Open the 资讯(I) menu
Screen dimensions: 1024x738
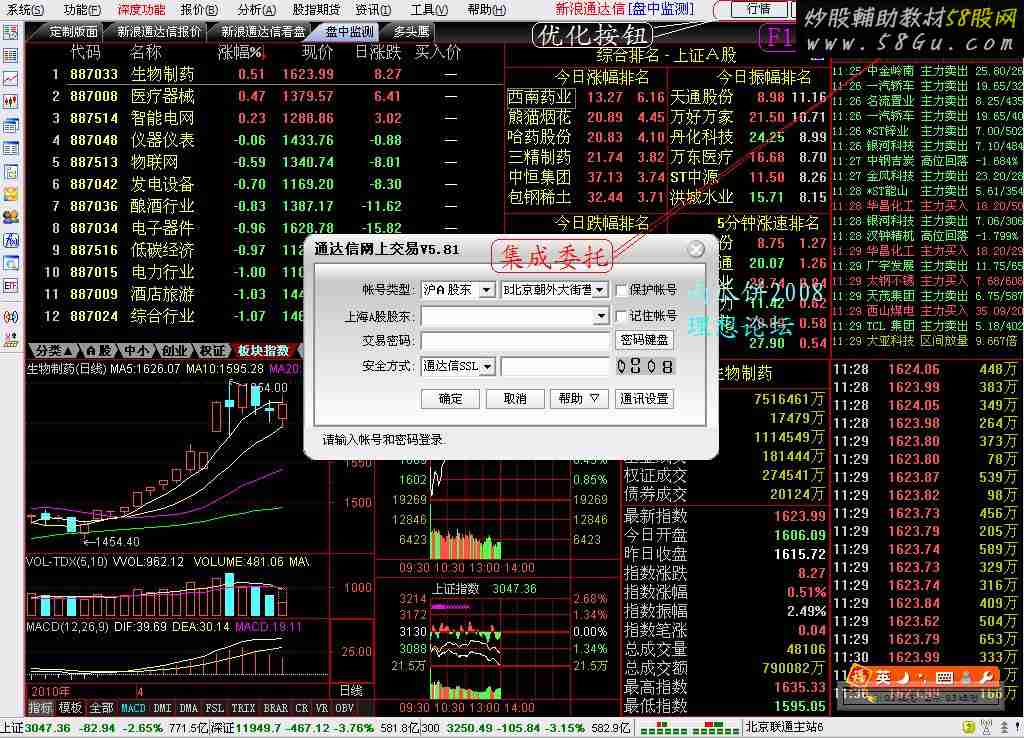click(x=373, y=9)
